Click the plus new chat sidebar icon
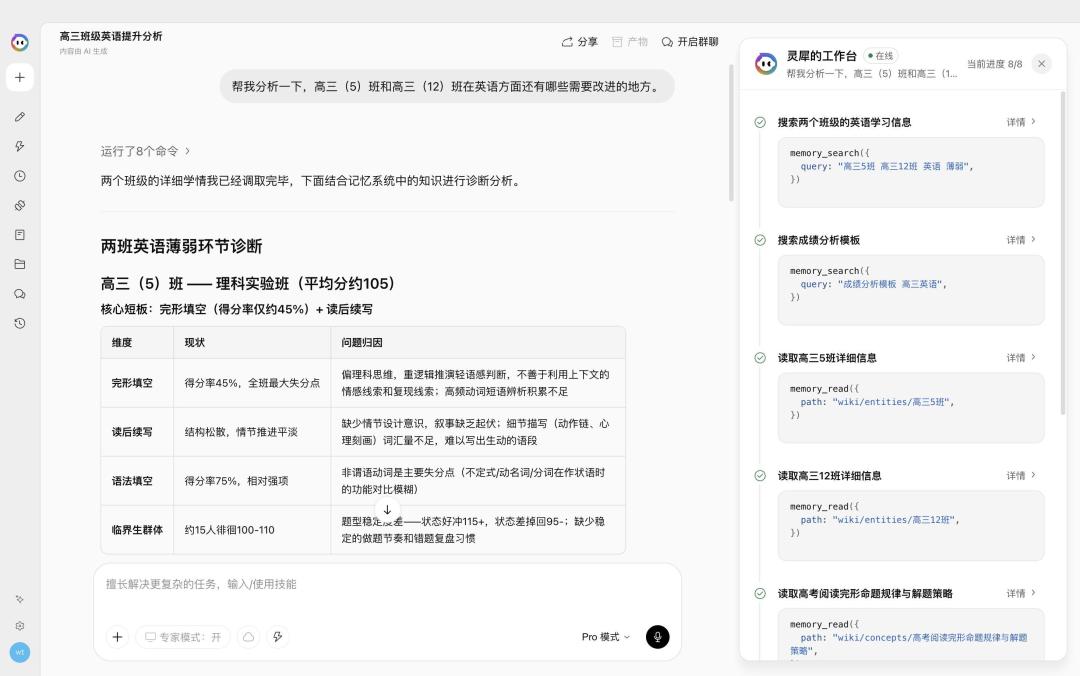 [20, 77]
